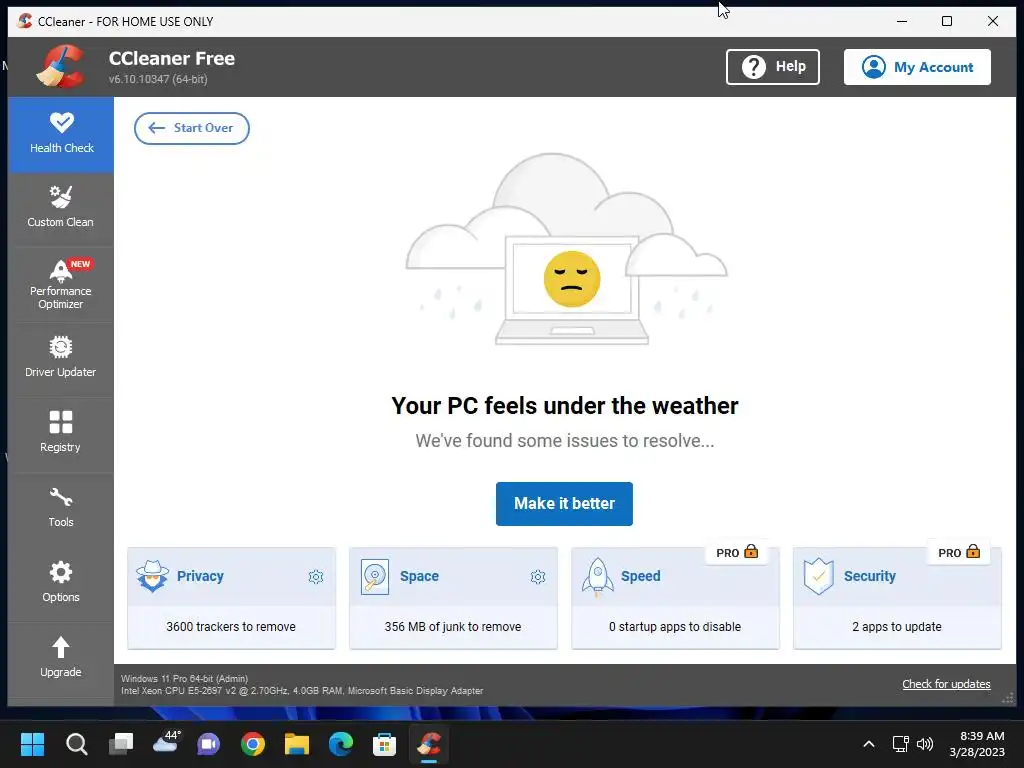
Task: Click the Help button
Action: (773, 67)
